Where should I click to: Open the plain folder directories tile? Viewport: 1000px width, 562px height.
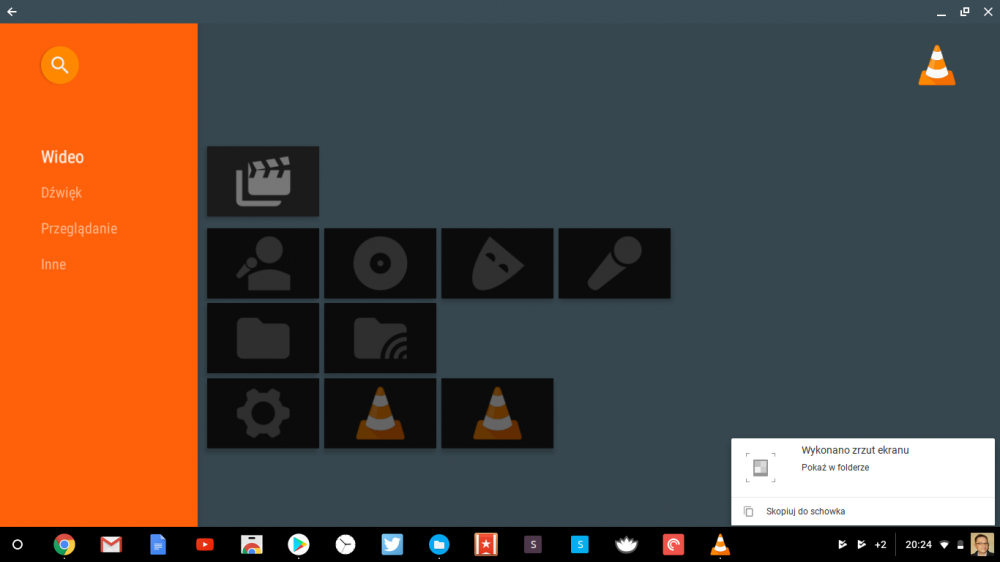coord(263,338)
